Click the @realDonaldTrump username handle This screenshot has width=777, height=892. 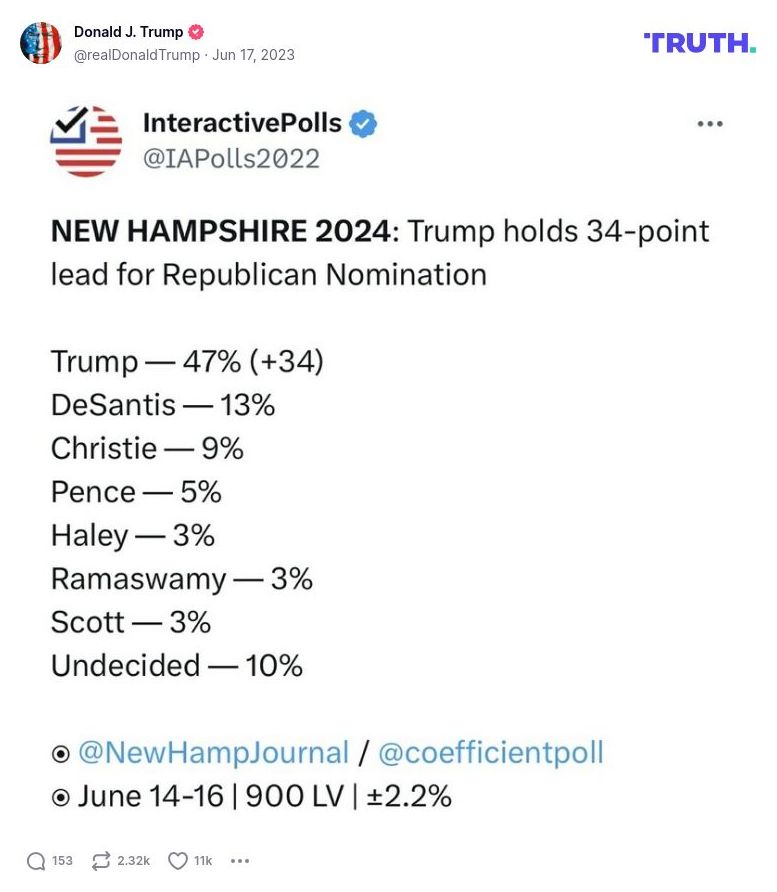point(135,55)
